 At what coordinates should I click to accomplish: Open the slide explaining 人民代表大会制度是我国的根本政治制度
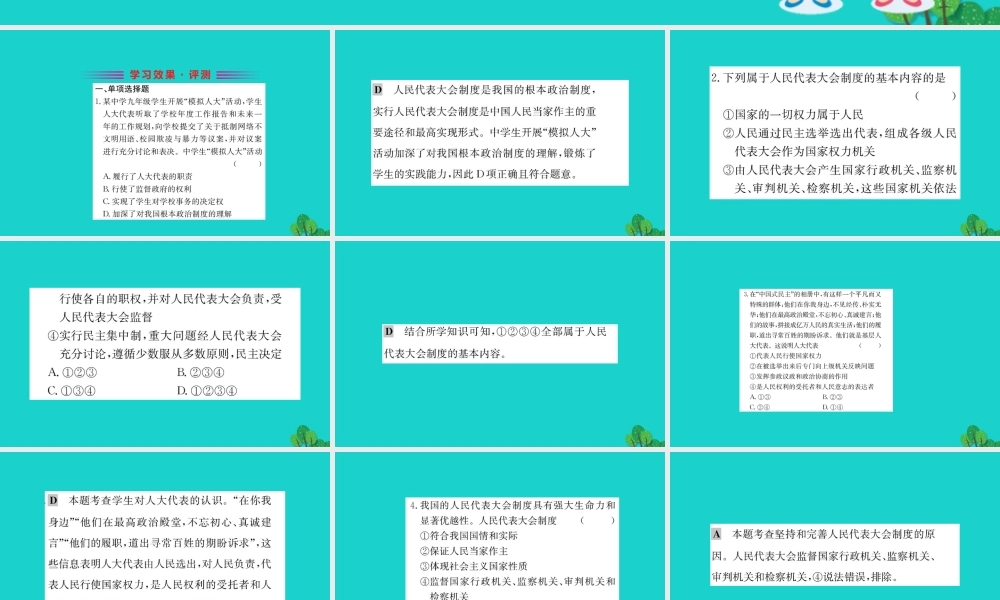click(499, 133)
